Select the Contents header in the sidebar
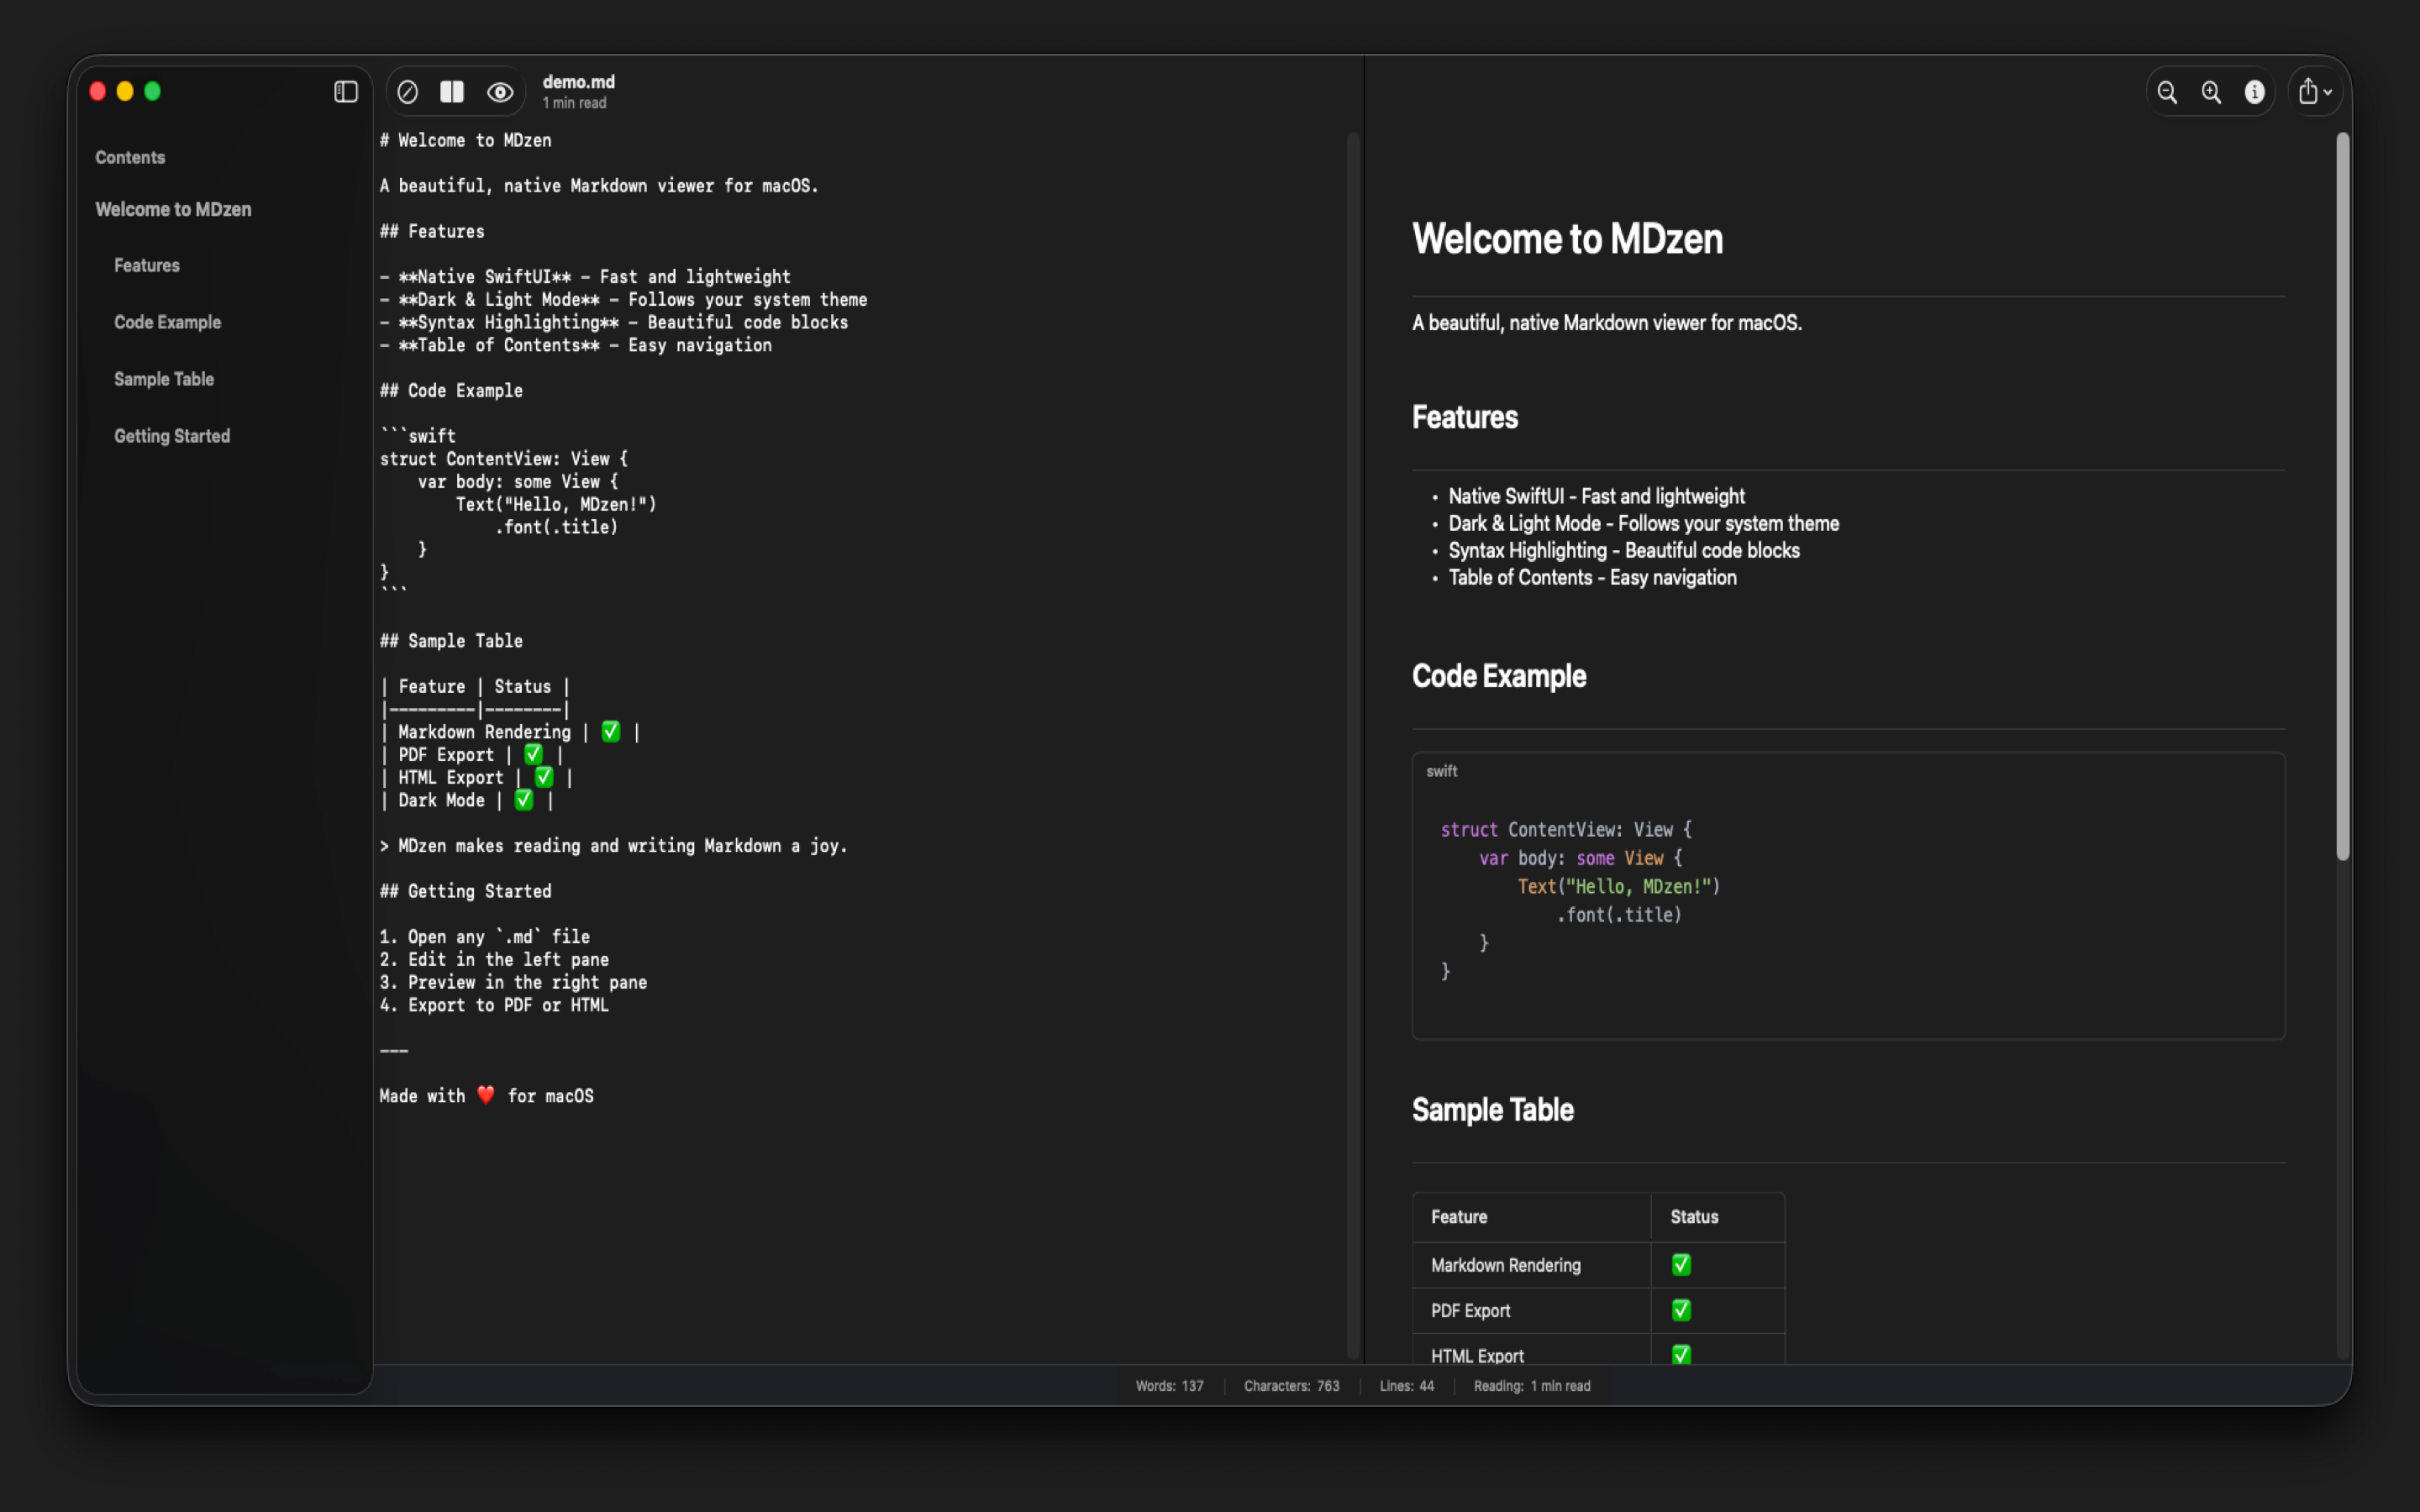 click(x=130, y=156)
